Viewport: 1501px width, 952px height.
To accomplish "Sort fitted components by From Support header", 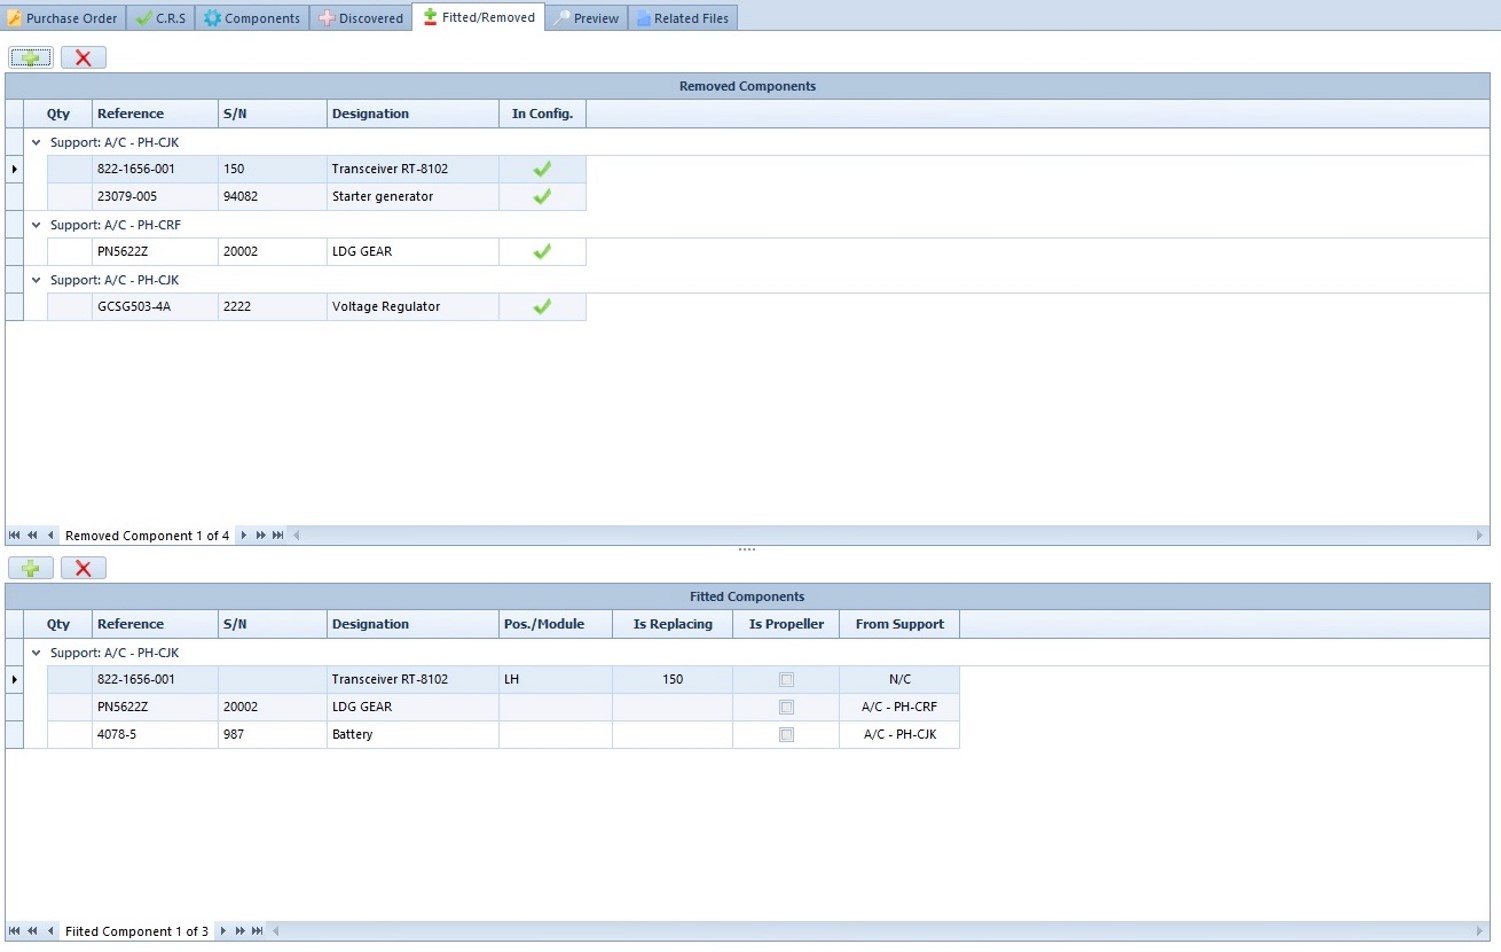I will point(899,624).
